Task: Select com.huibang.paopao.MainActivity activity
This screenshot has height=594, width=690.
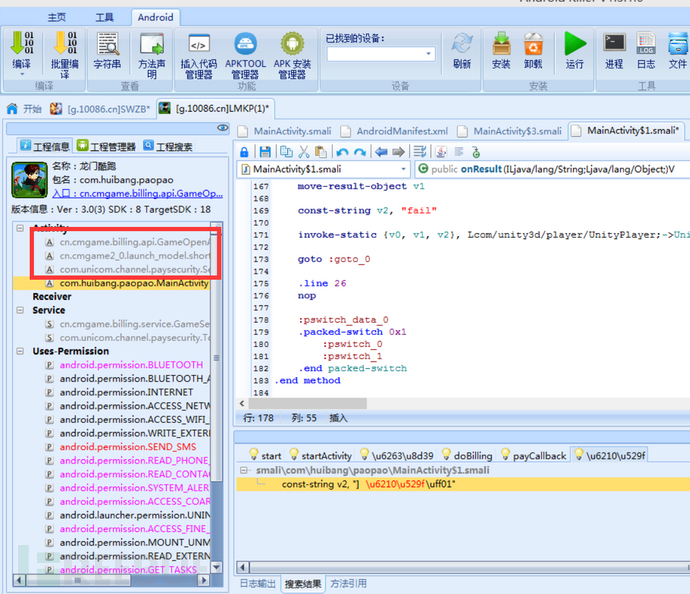Action: tap(113, 283)
